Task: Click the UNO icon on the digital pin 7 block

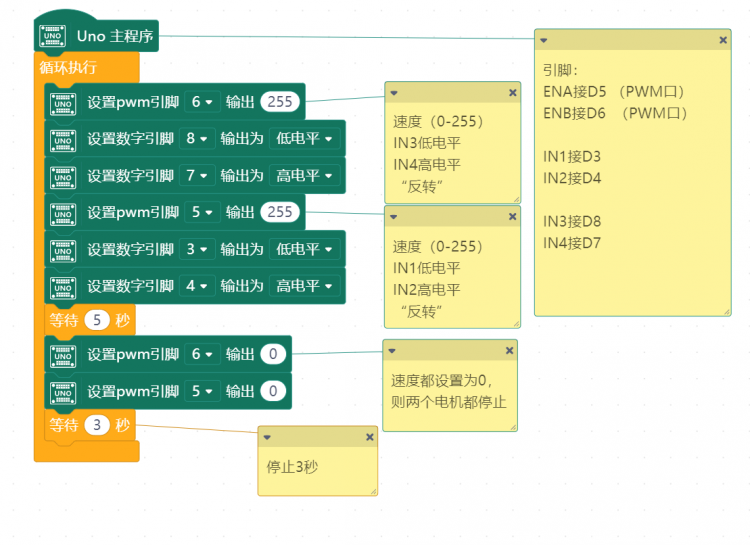Action: point(63,178)
